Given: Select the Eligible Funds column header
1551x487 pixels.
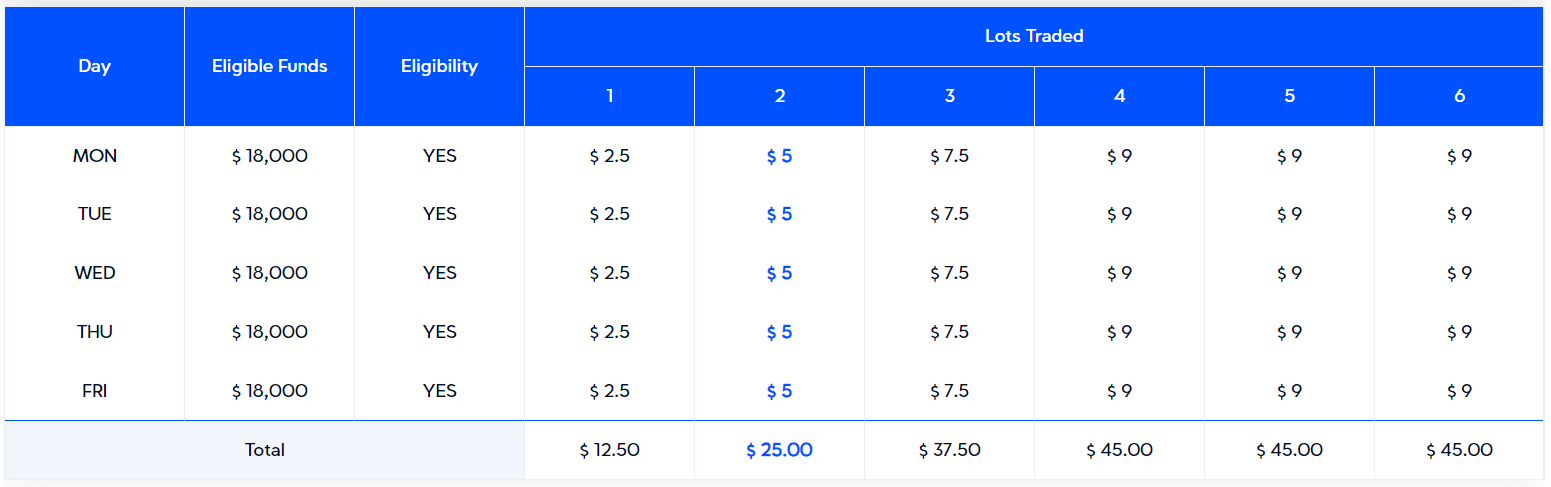Looking at the screenshot, I should click(x=270, y=66).
